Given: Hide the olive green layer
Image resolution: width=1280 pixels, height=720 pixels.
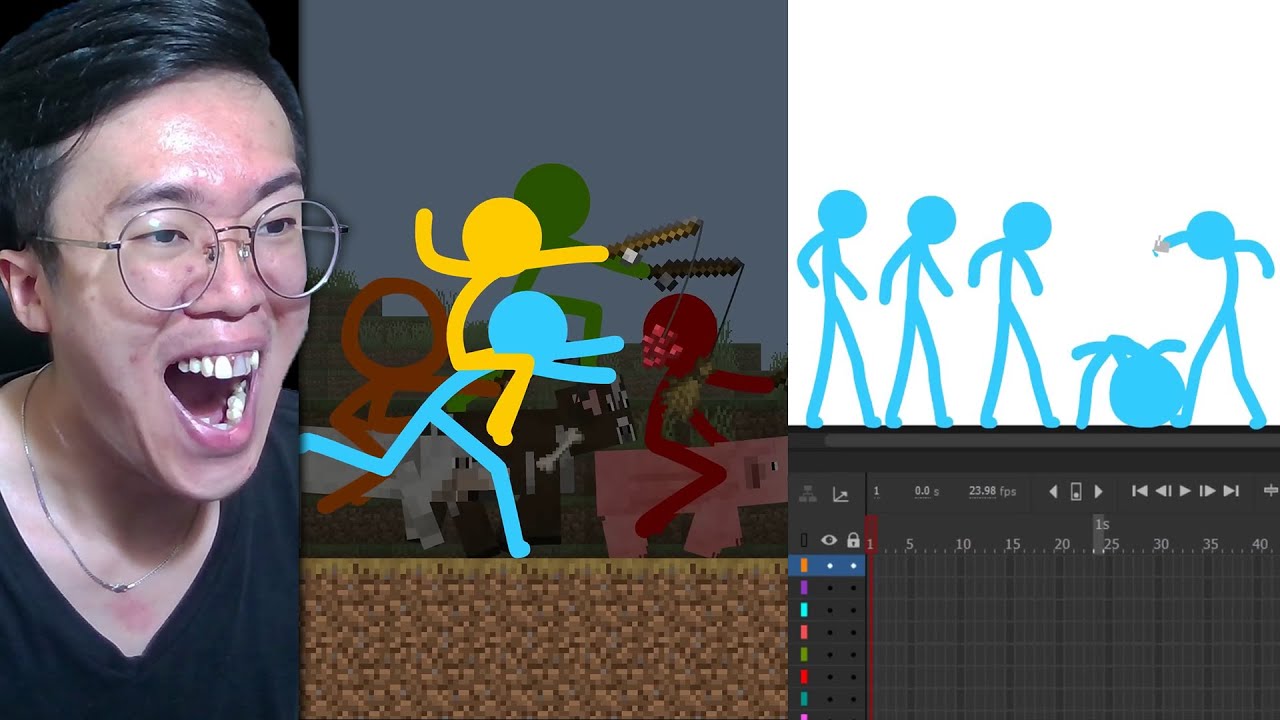Looking at the screenshot, I should (829, 654).
